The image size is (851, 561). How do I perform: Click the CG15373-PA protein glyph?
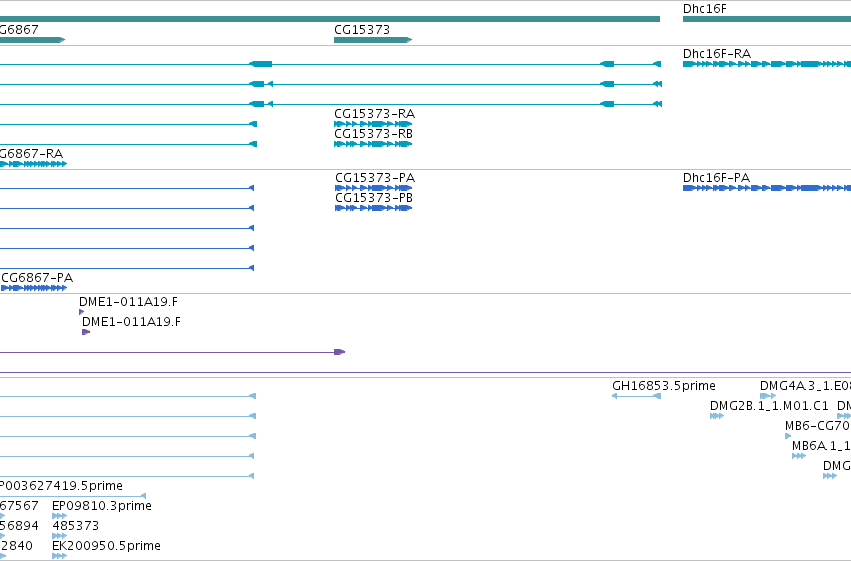tap(373, 188)
